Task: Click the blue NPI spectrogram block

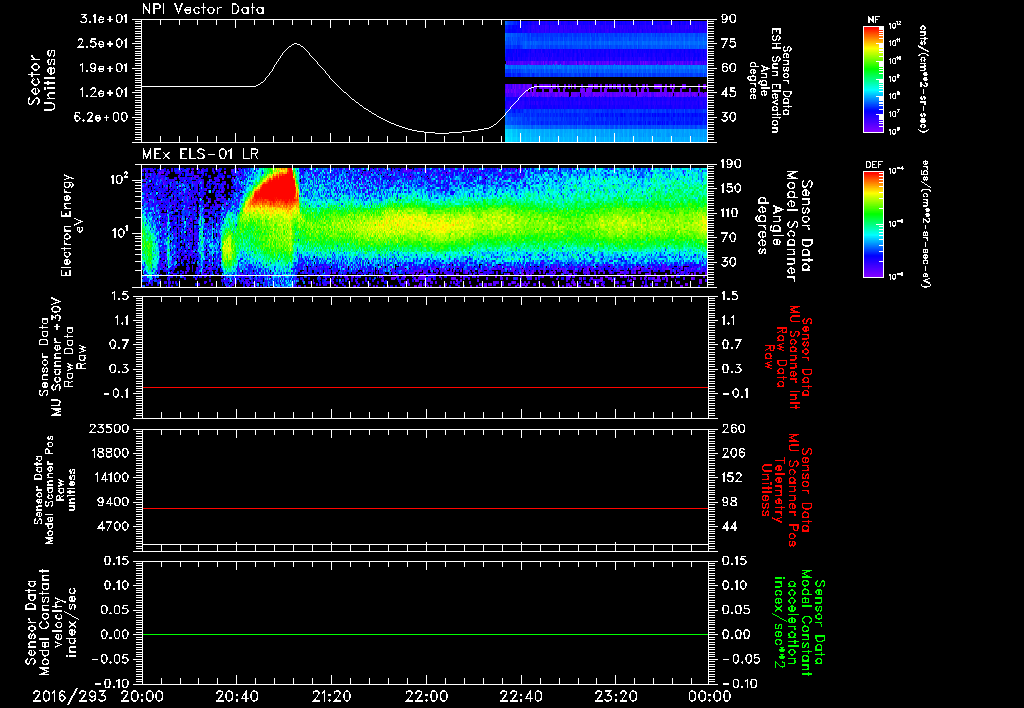Action: click(x=606, y=81)
